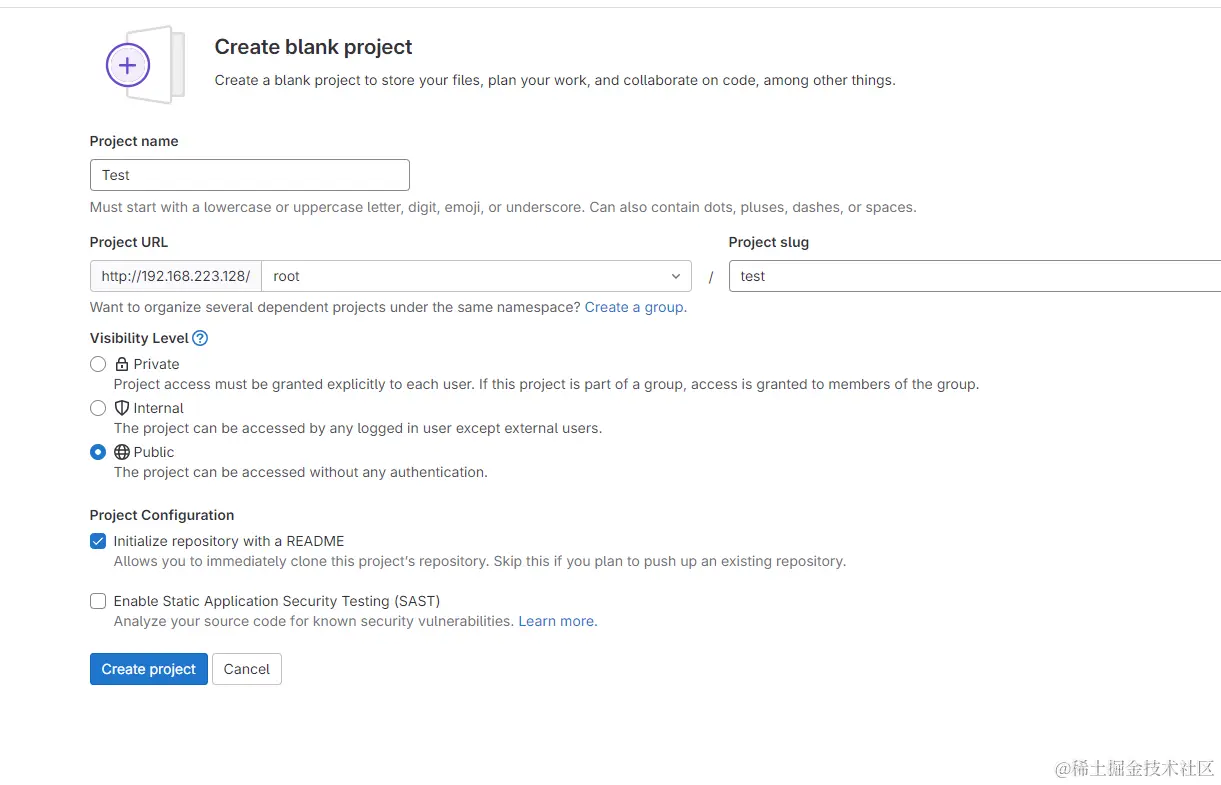Enable Static Application Security Testing checkbox
The height and width of the screenshot is (785, 1221).
click(98, 601)
